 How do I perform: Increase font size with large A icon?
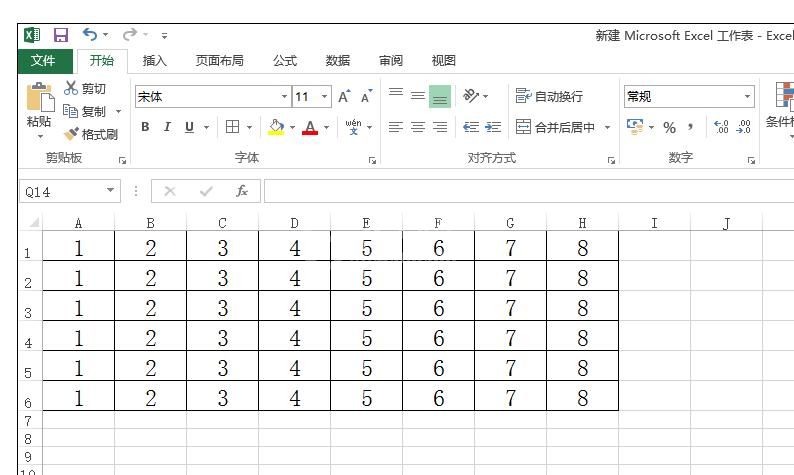coord(344,96)
